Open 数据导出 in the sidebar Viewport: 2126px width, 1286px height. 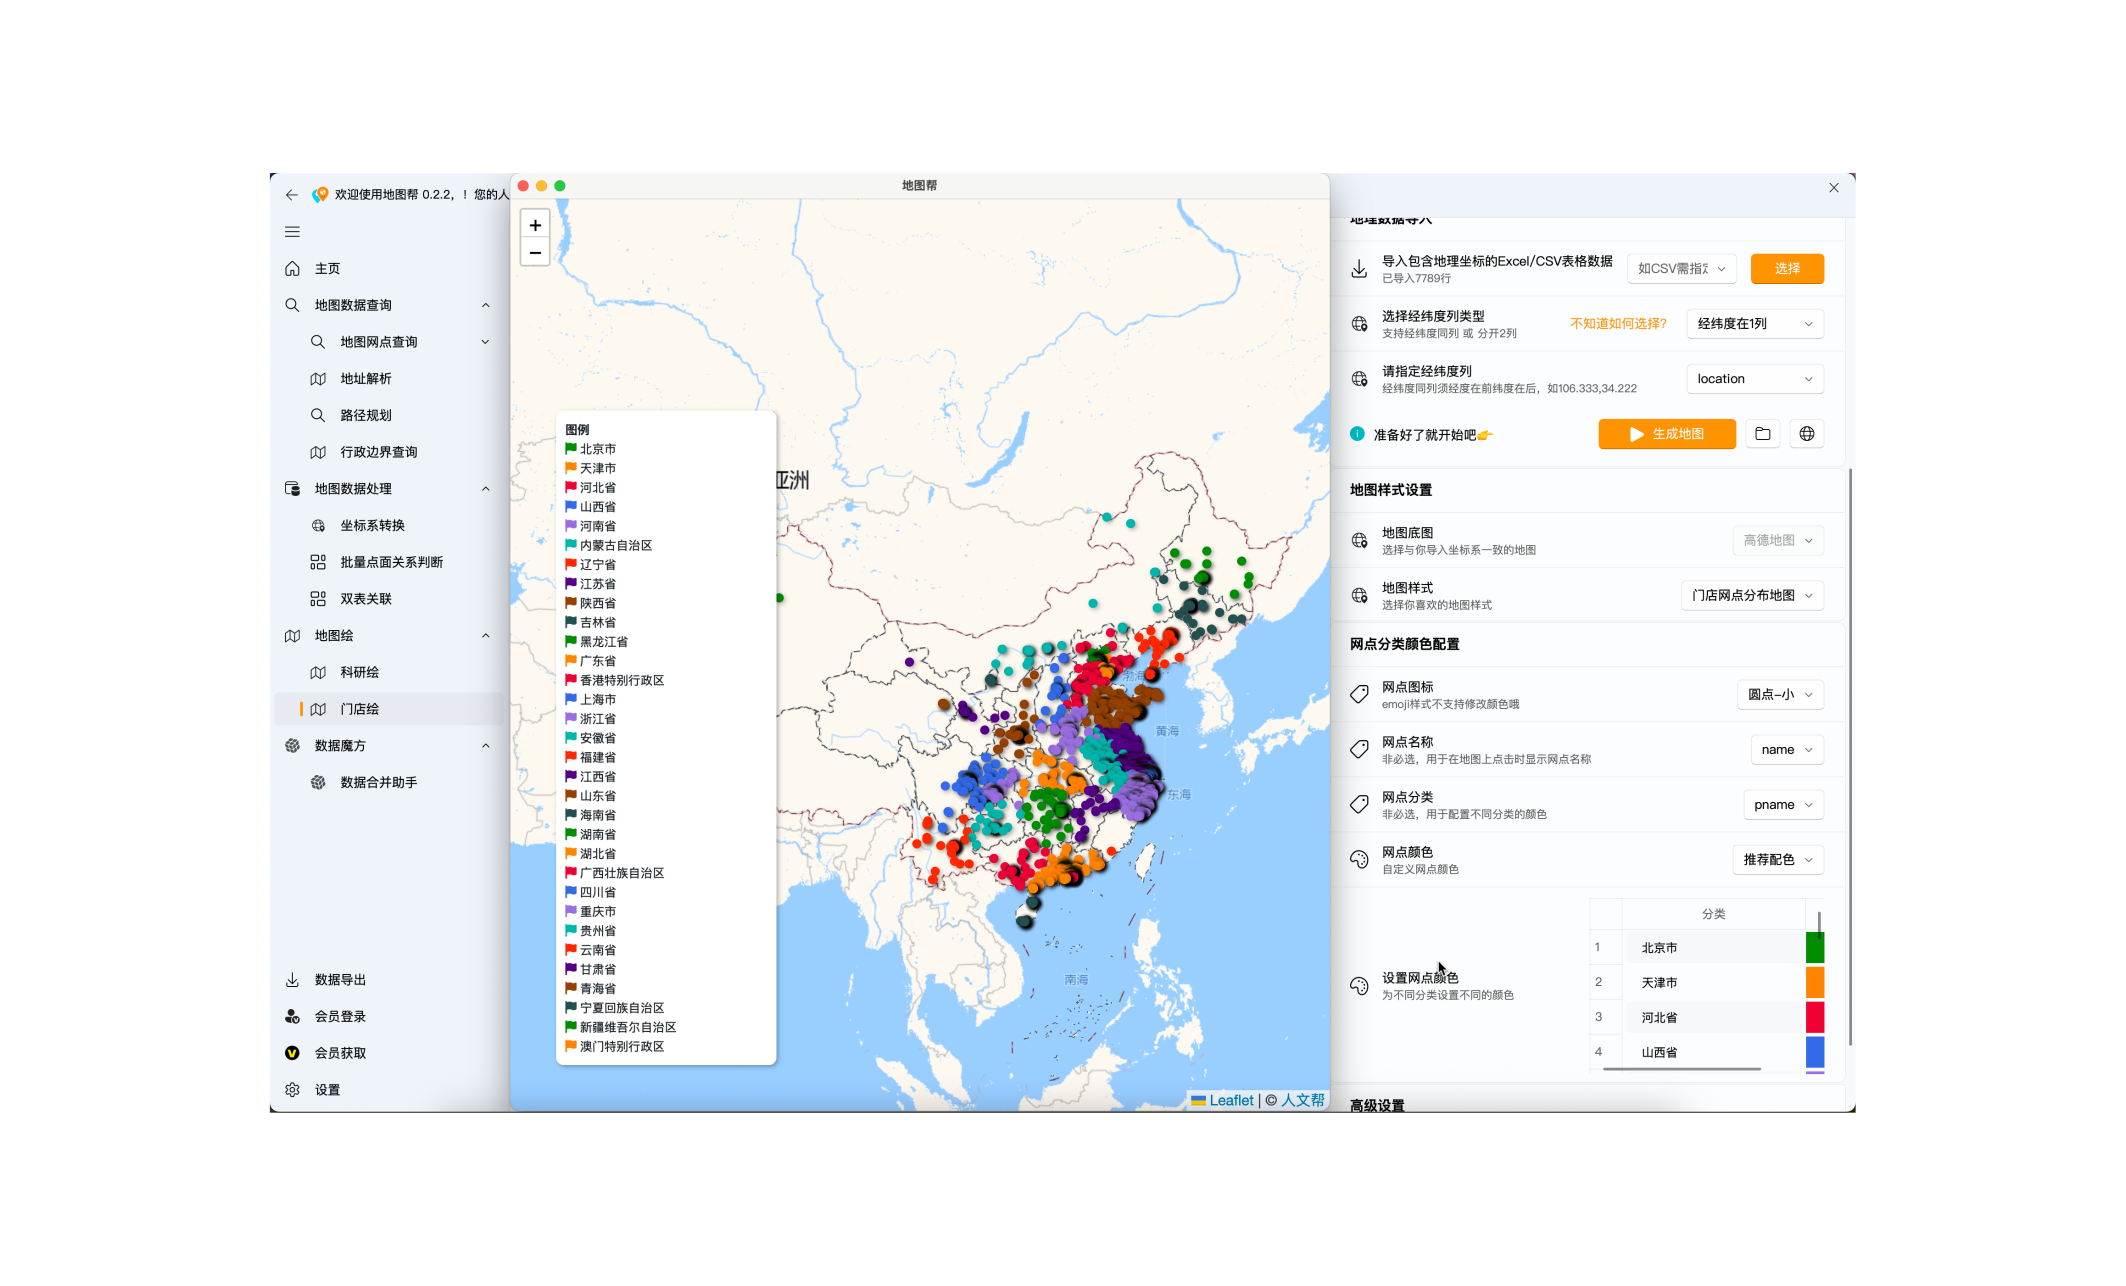340,980
